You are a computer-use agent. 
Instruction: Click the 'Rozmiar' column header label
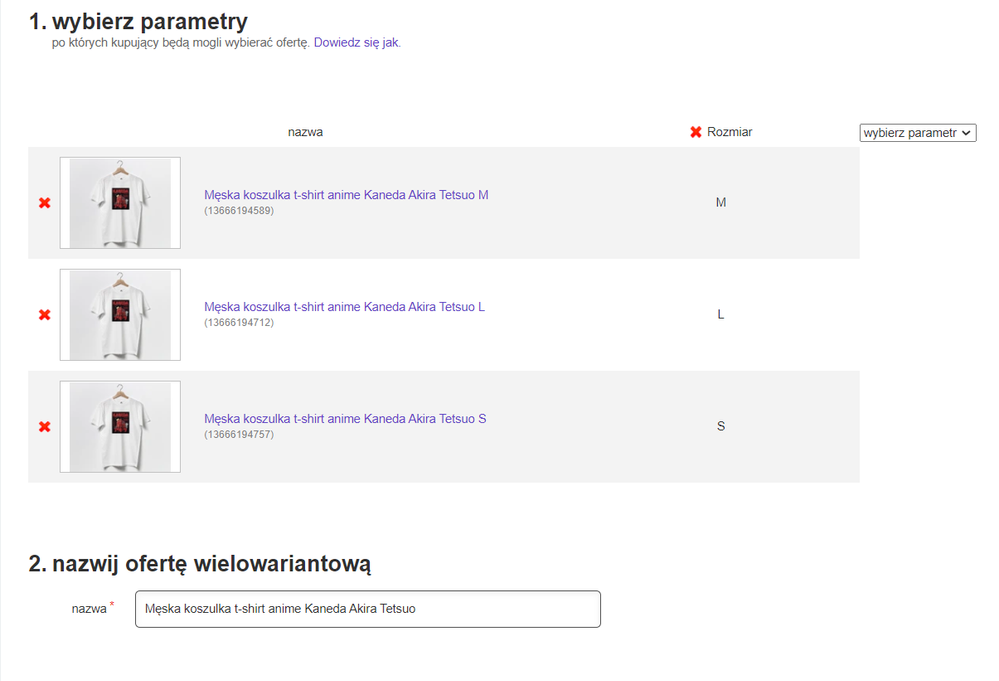point(729,132)
